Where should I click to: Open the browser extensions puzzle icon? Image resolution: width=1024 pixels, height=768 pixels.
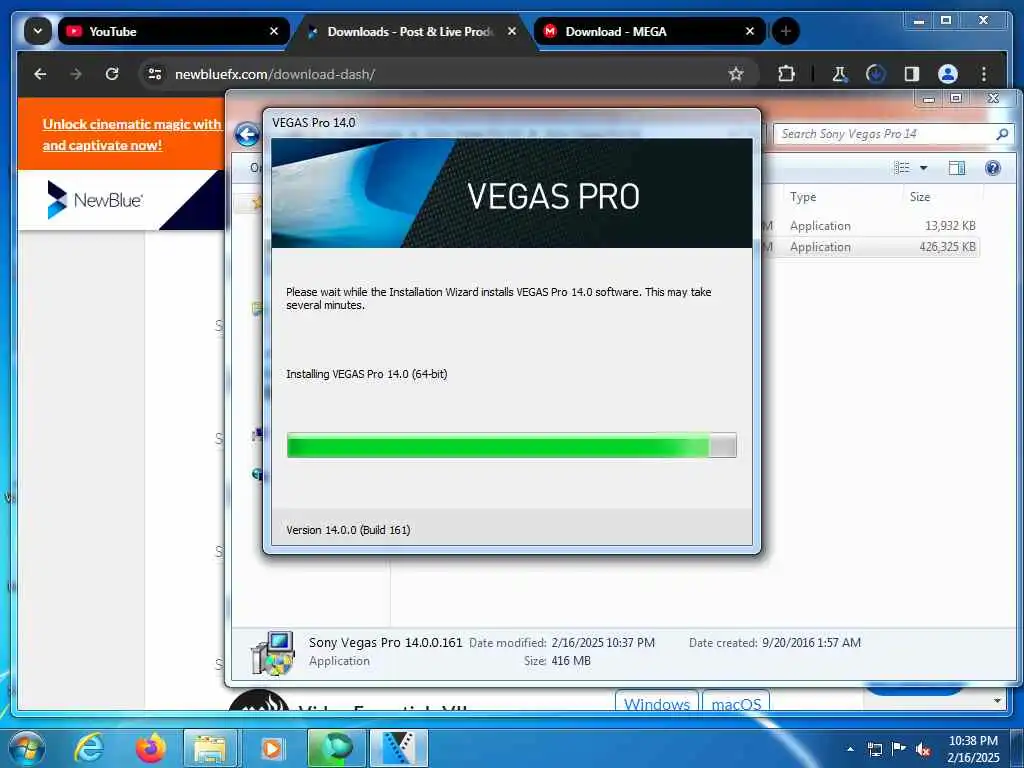point(786,74)
